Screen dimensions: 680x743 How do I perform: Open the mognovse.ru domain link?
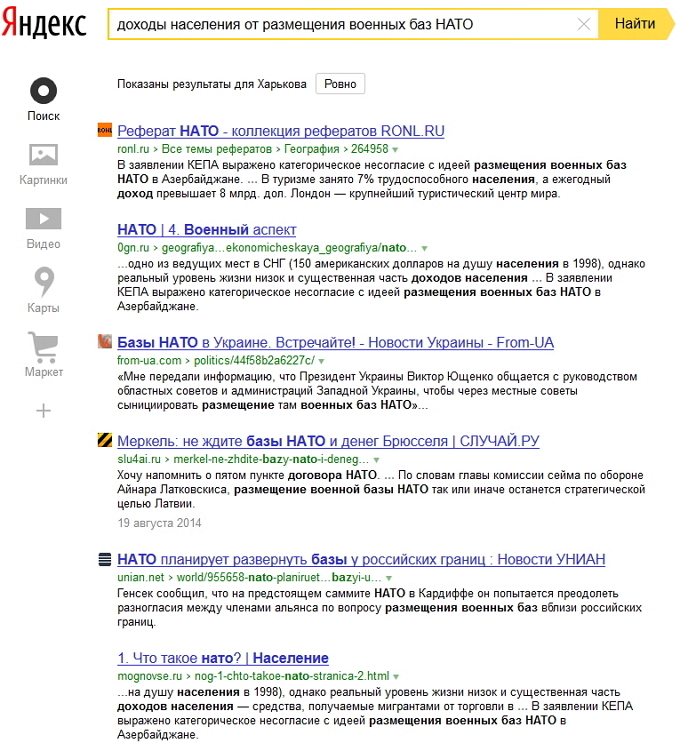click(150, 676)
